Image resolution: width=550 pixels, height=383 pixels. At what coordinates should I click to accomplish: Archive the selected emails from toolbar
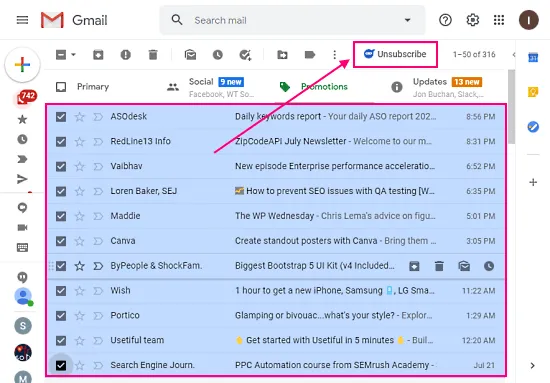[98, 55]
